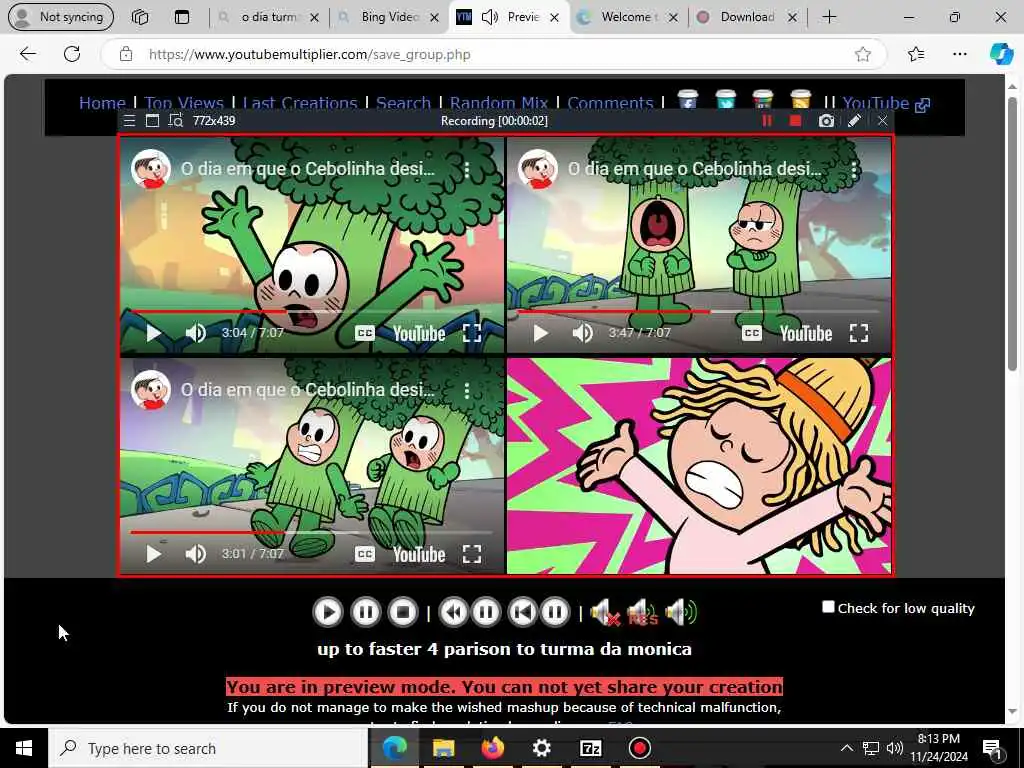This screenshot has width=1024, height=768.
Task: Open the Comments link
Action: 610,103
